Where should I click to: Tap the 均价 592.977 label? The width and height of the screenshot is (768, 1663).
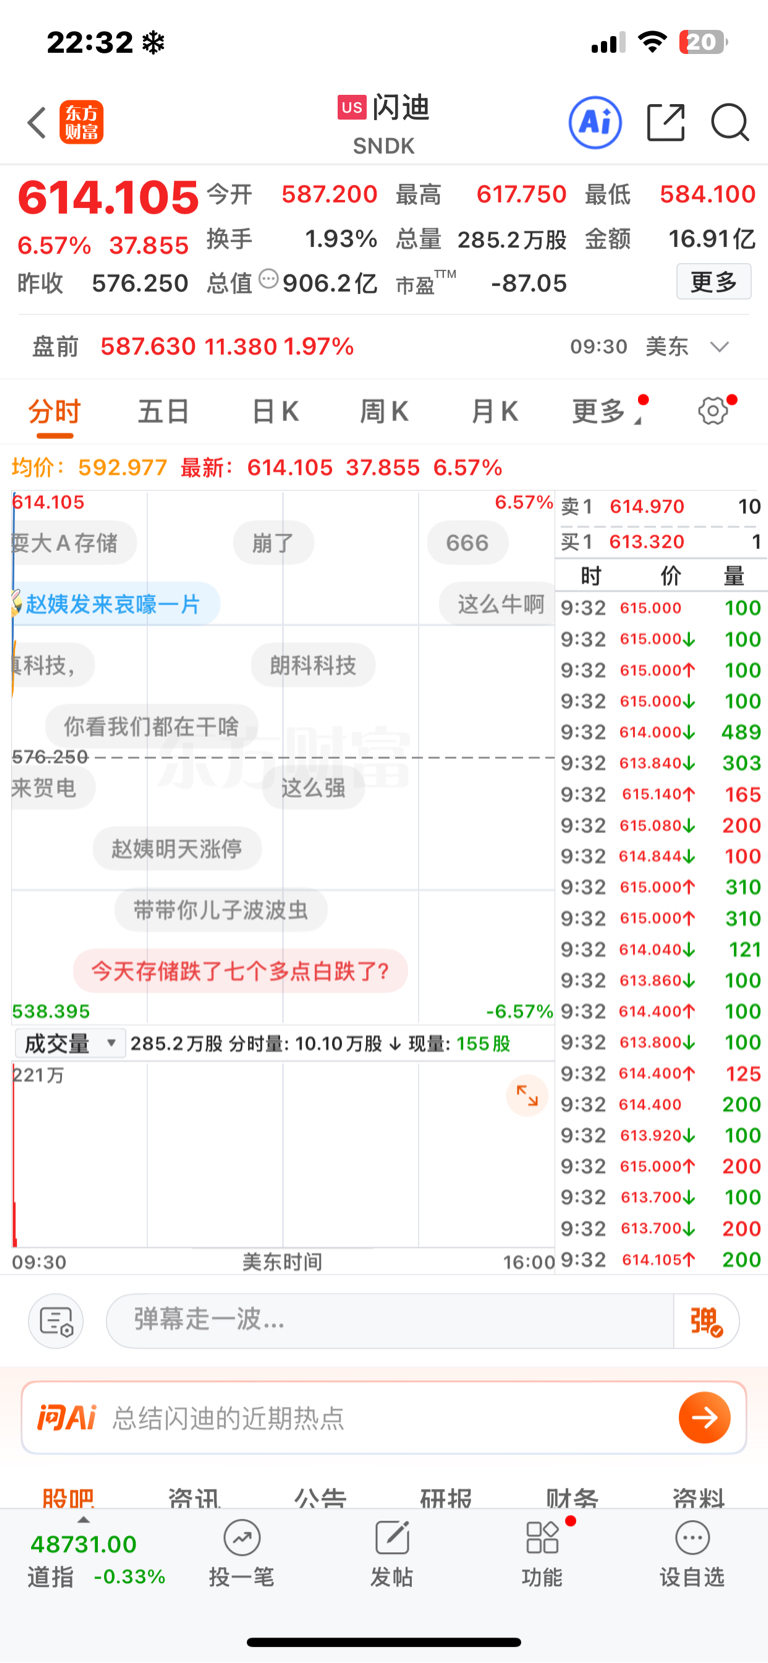pos(89,467)
